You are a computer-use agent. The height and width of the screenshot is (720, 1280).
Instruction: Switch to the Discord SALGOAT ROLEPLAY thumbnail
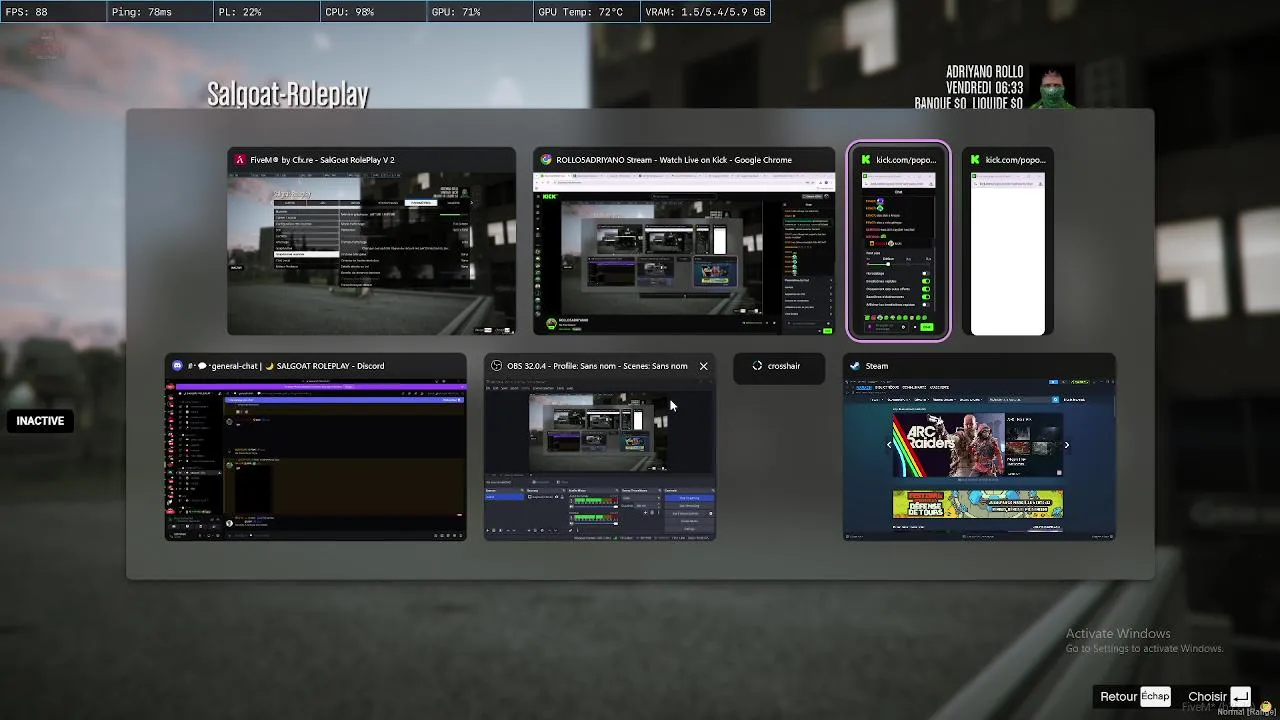(316, 460)
